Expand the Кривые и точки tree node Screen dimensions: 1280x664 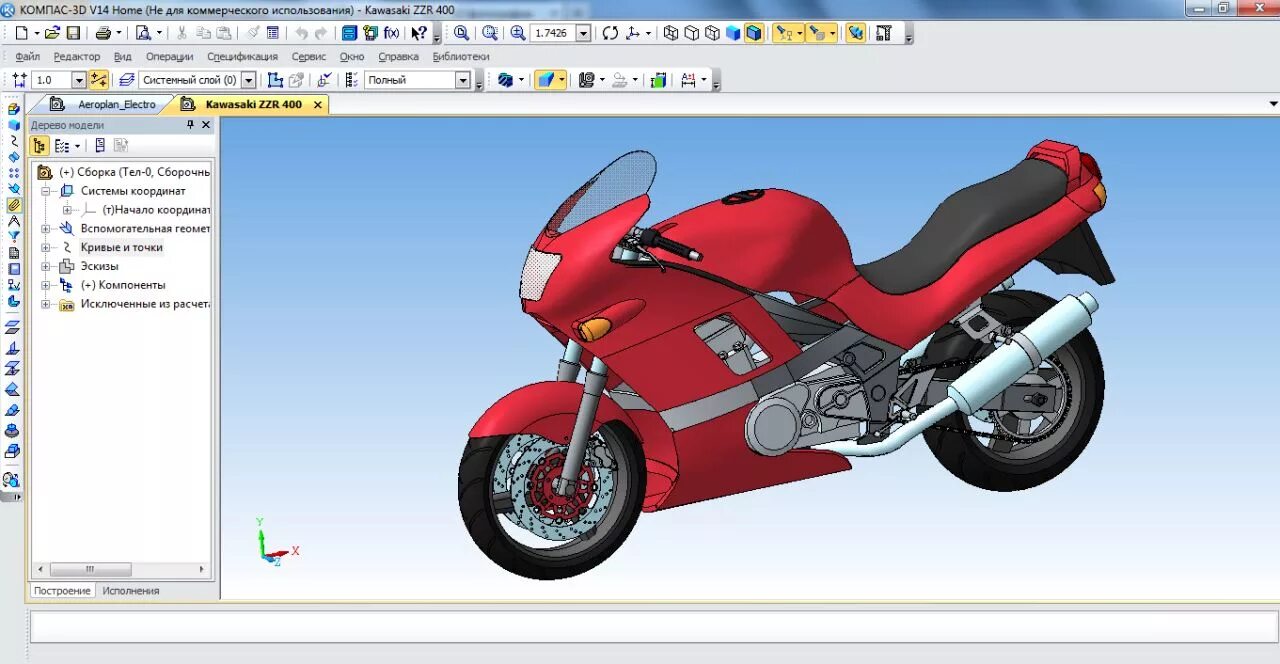pos(45,248)
